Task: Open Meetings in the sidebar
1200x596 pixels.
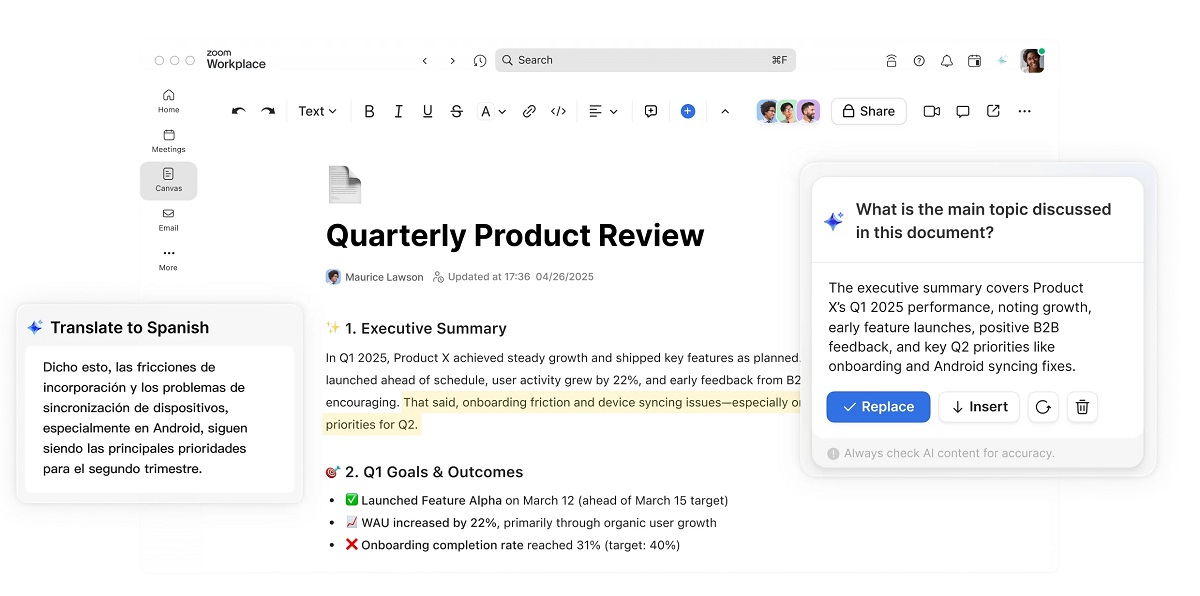Action: click(168, 141)
